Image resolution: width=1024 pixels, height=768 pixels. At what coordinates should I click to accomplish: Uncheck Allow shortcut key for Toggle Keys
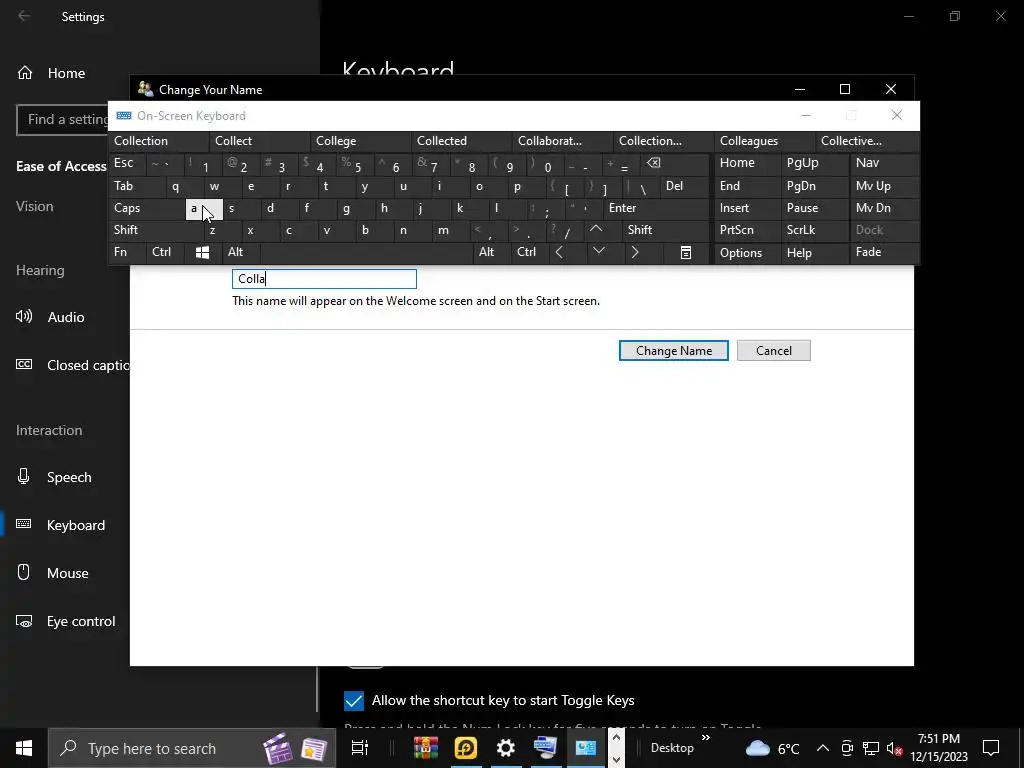click(x=353, y=701)
